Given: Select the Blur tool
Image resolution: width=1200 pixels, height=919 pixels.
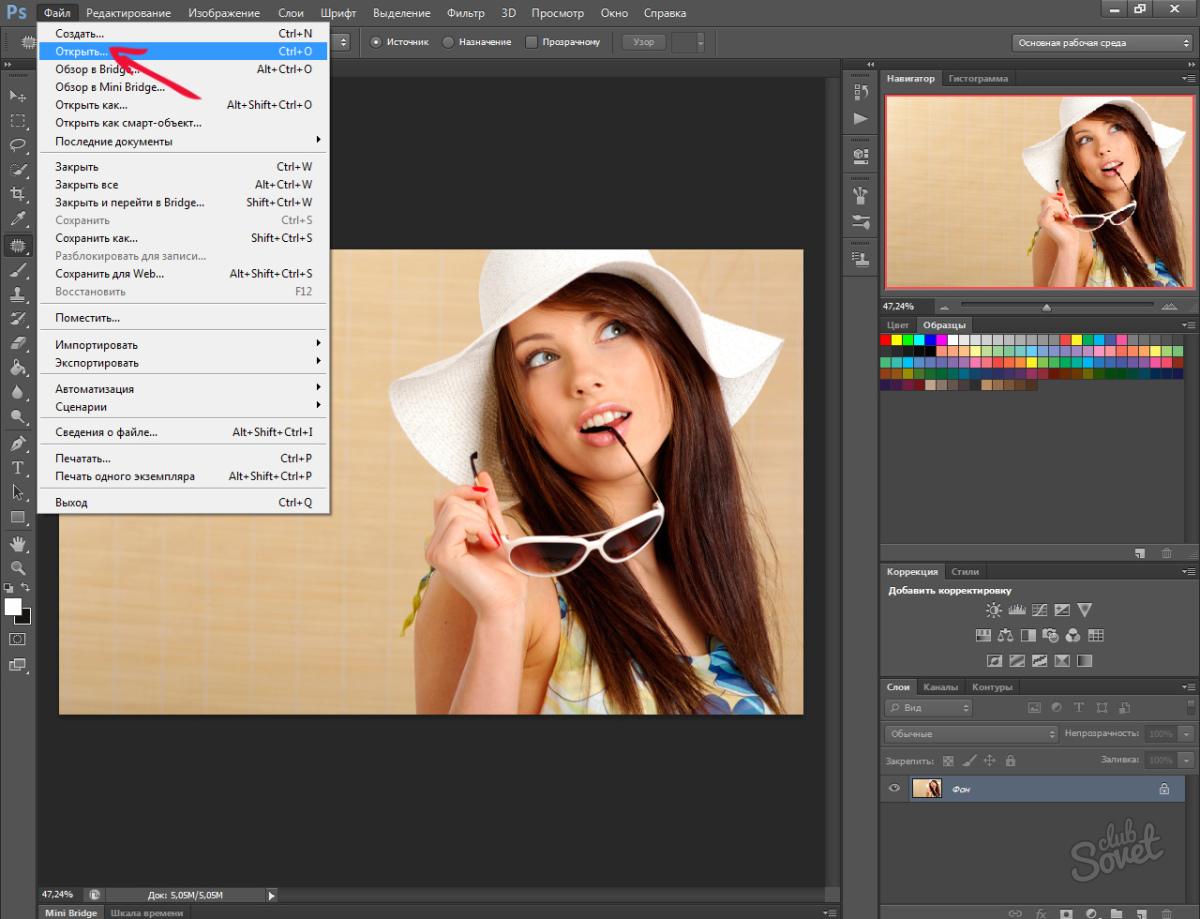Looking at the screenshot, I should coord(17,392).
